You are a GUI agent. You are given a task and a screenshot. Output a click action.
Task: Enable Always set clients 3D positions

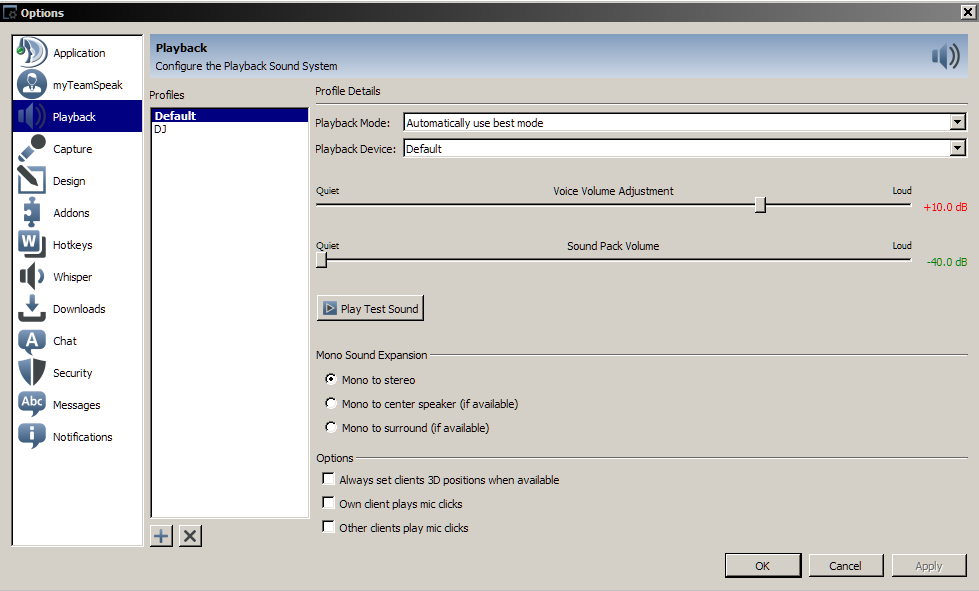328,479
